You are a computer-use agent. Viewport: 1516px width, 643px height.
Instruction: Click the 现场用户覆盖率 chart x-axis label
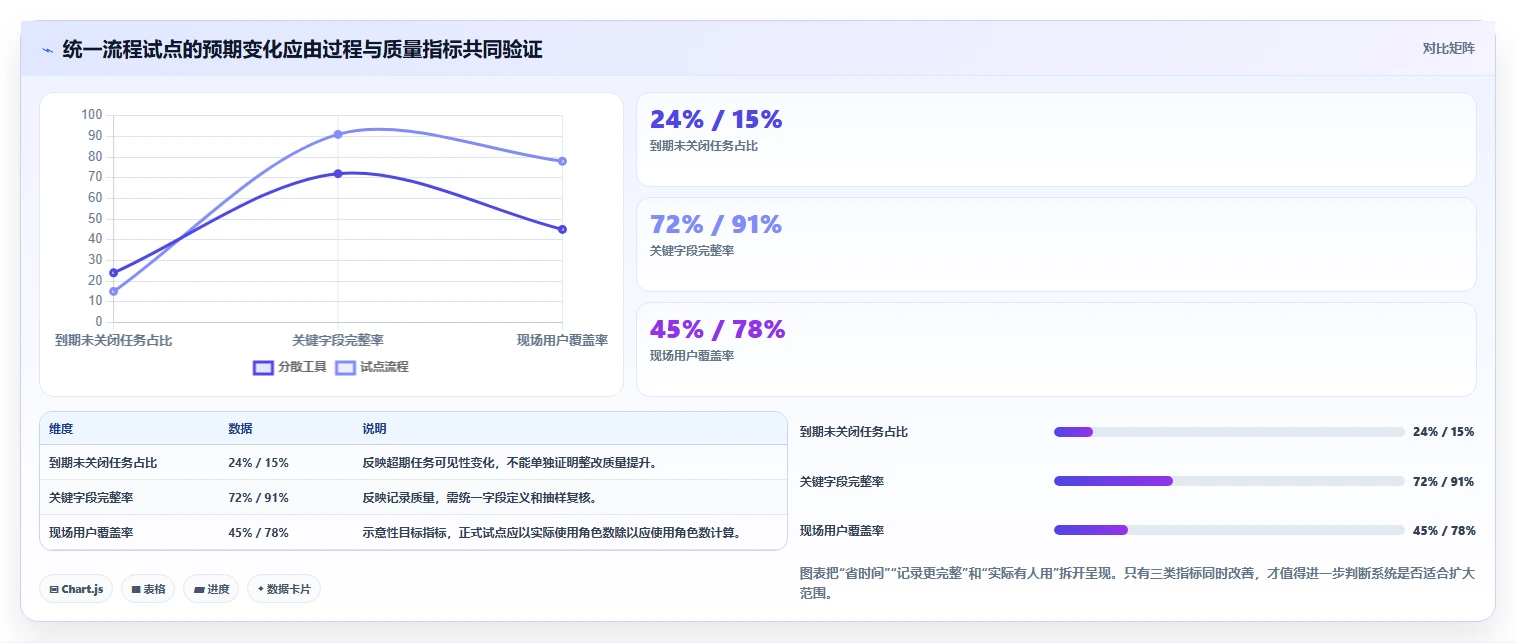click(x=562, y=340)
